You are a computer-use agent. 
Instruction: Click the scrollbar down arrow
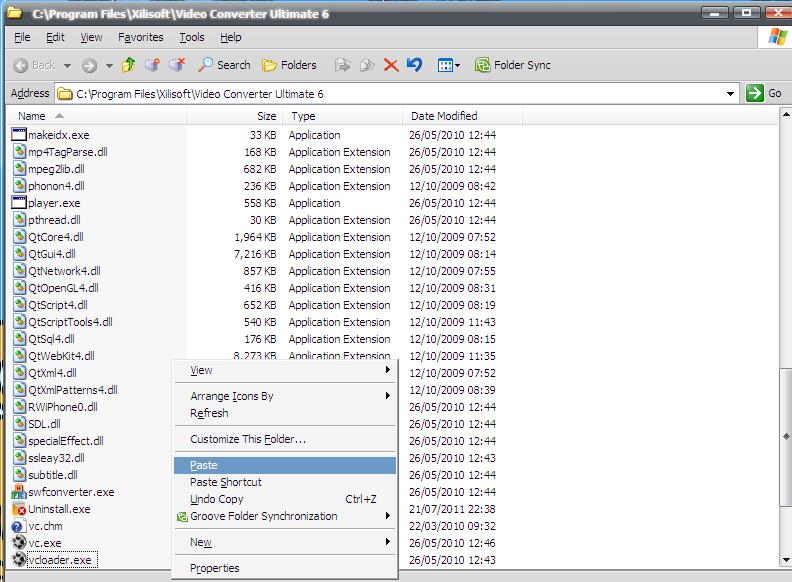click(785, 560)
